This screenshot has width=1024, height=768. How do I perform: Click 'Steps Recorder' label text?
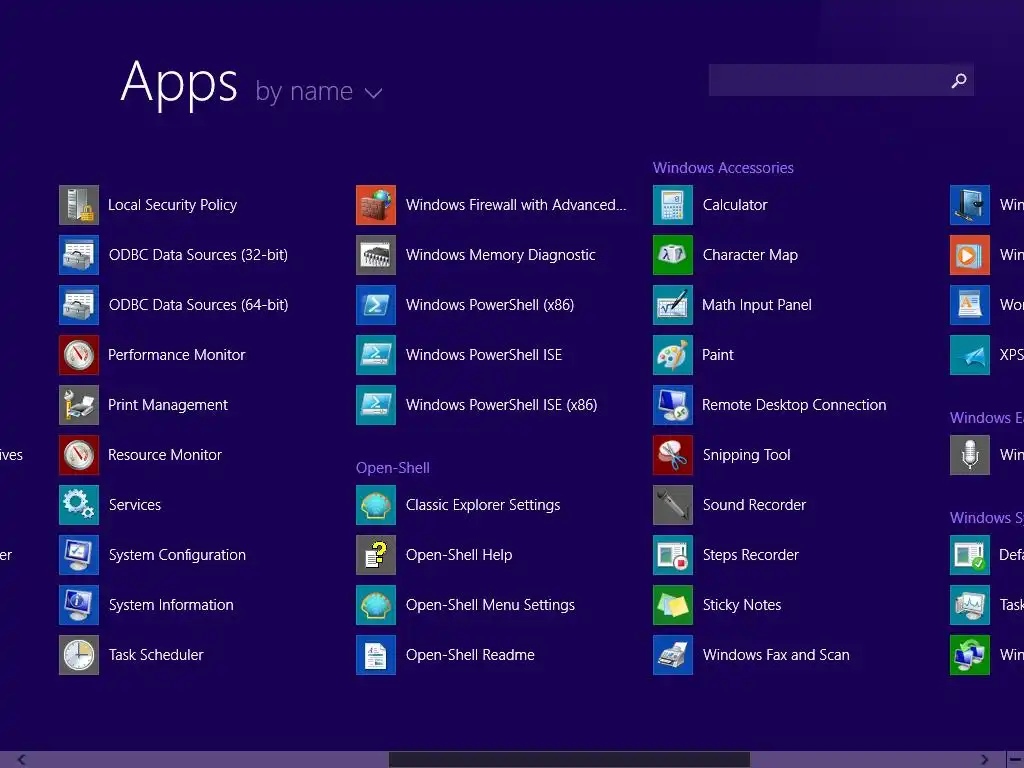750,555
